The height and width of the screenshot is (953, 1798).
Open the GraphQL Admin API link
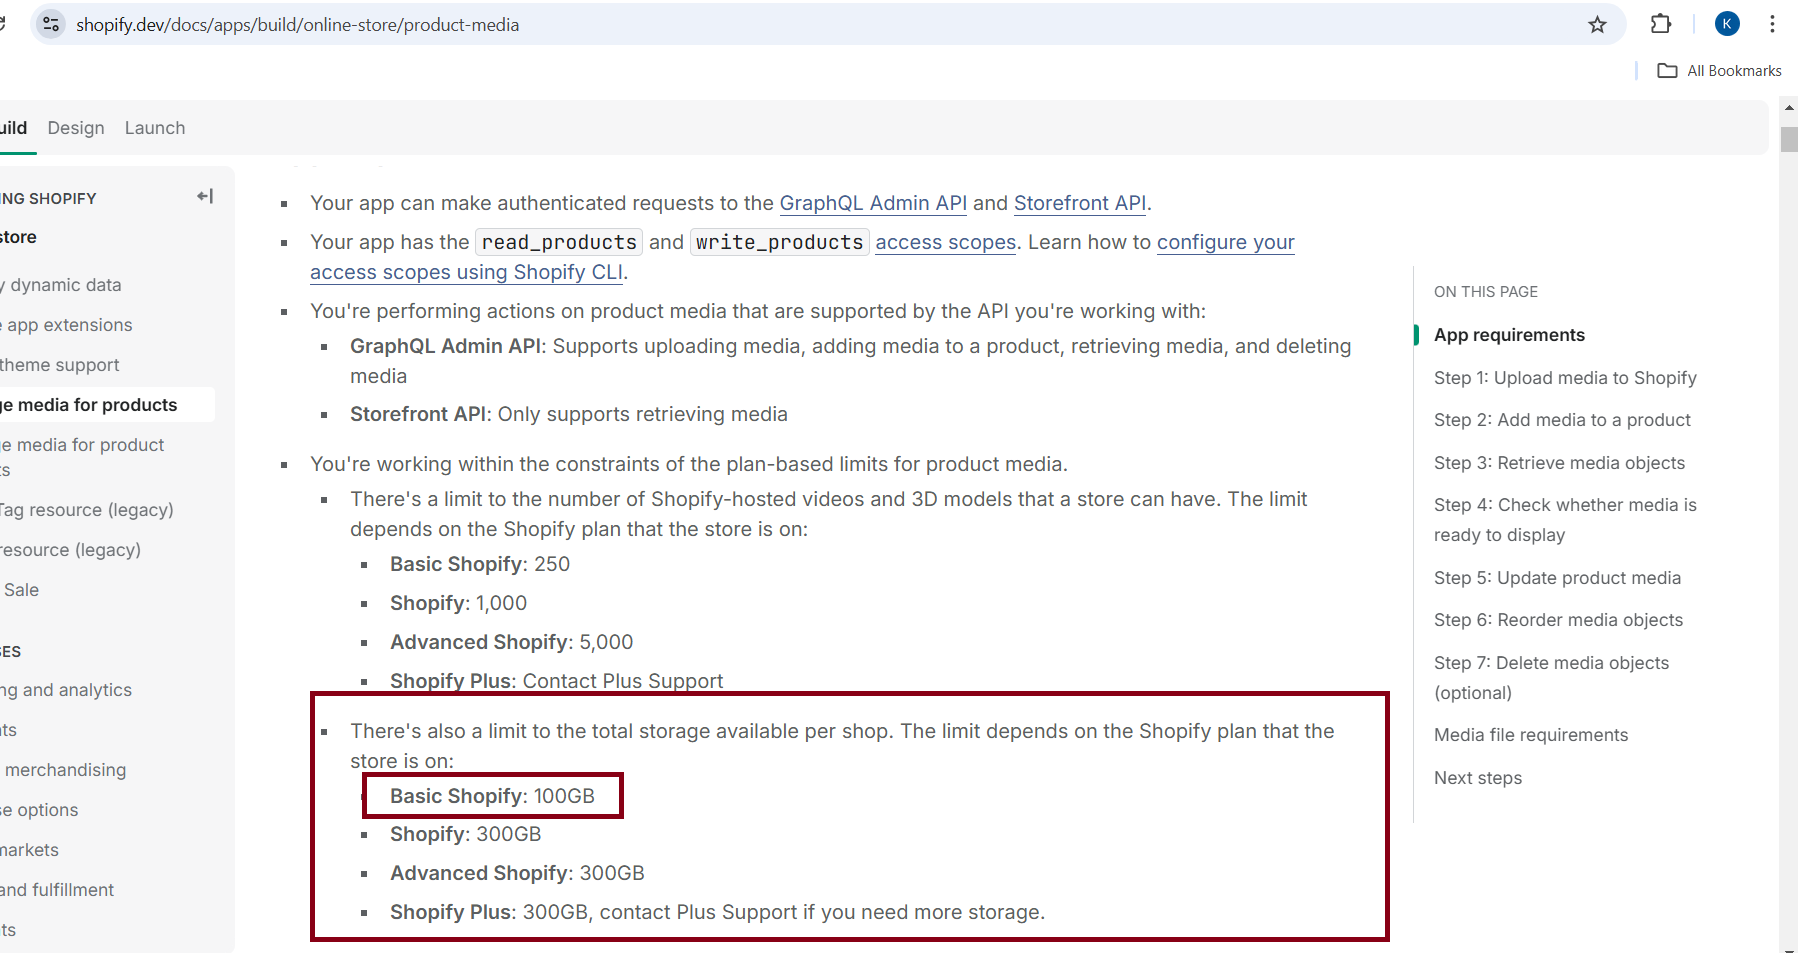point(873,203)
